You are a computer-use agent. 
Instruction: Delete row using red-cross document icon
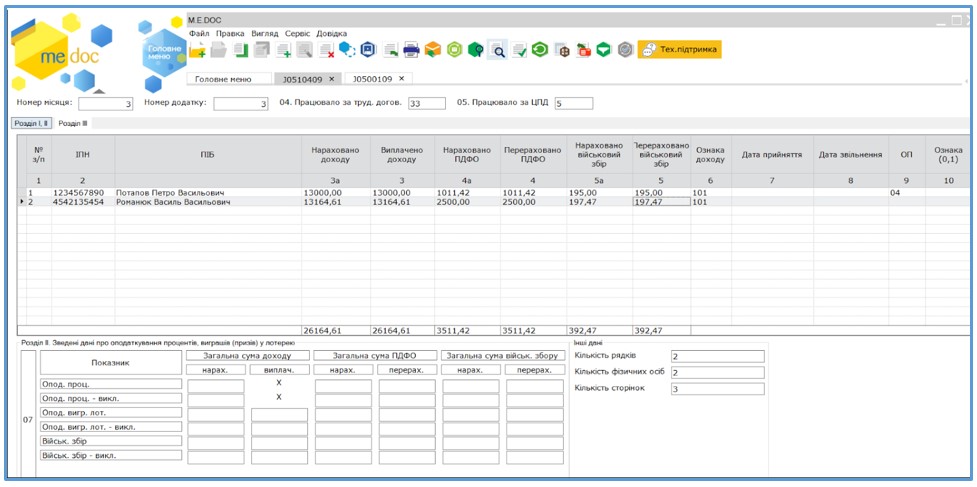326,50
